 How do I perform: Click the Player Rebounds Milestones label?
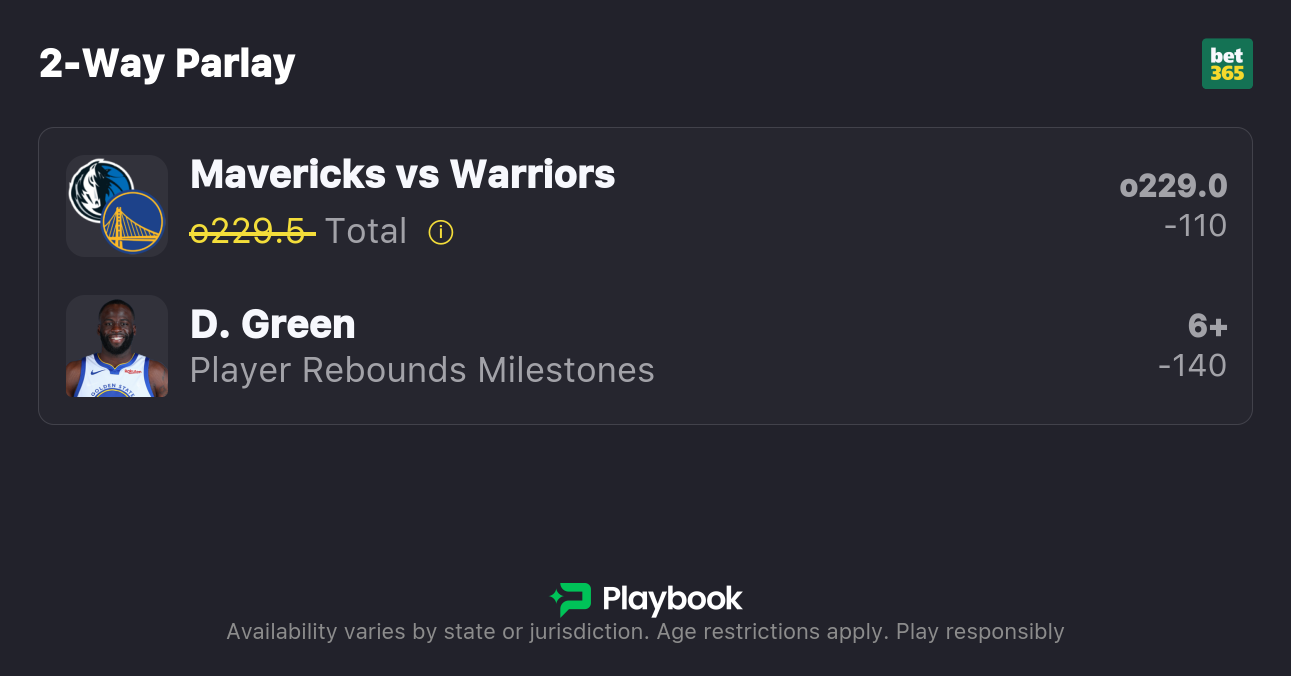coord(422,370)
